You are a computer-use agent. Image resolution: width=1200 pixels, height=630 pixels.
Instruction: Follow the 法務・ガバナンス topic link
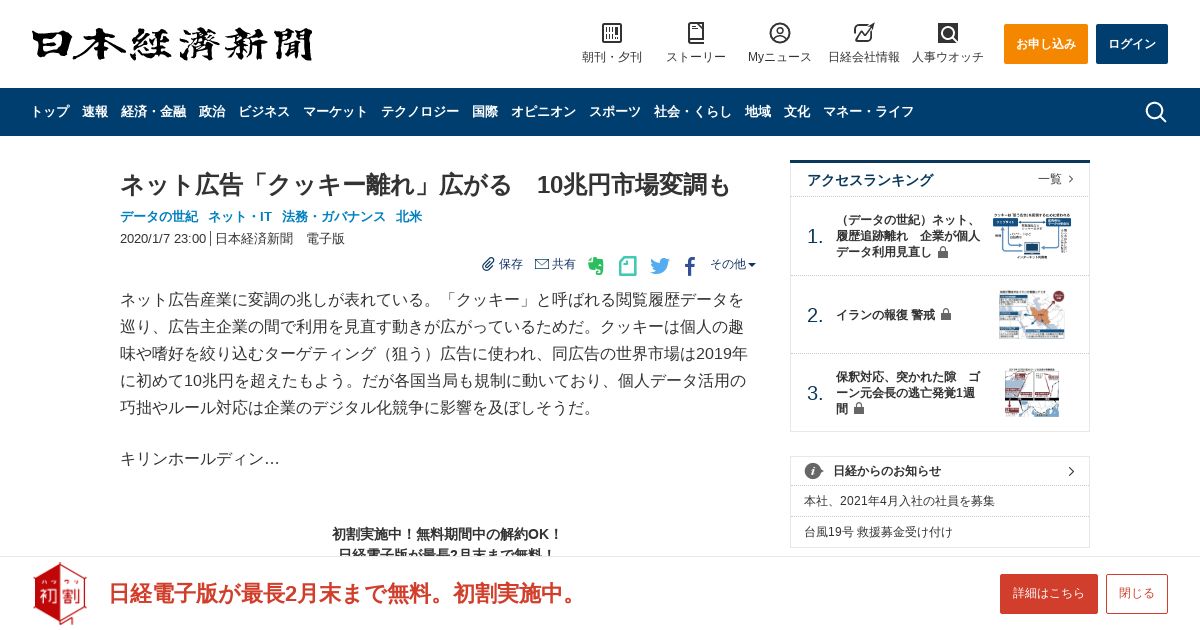point(334,216)
